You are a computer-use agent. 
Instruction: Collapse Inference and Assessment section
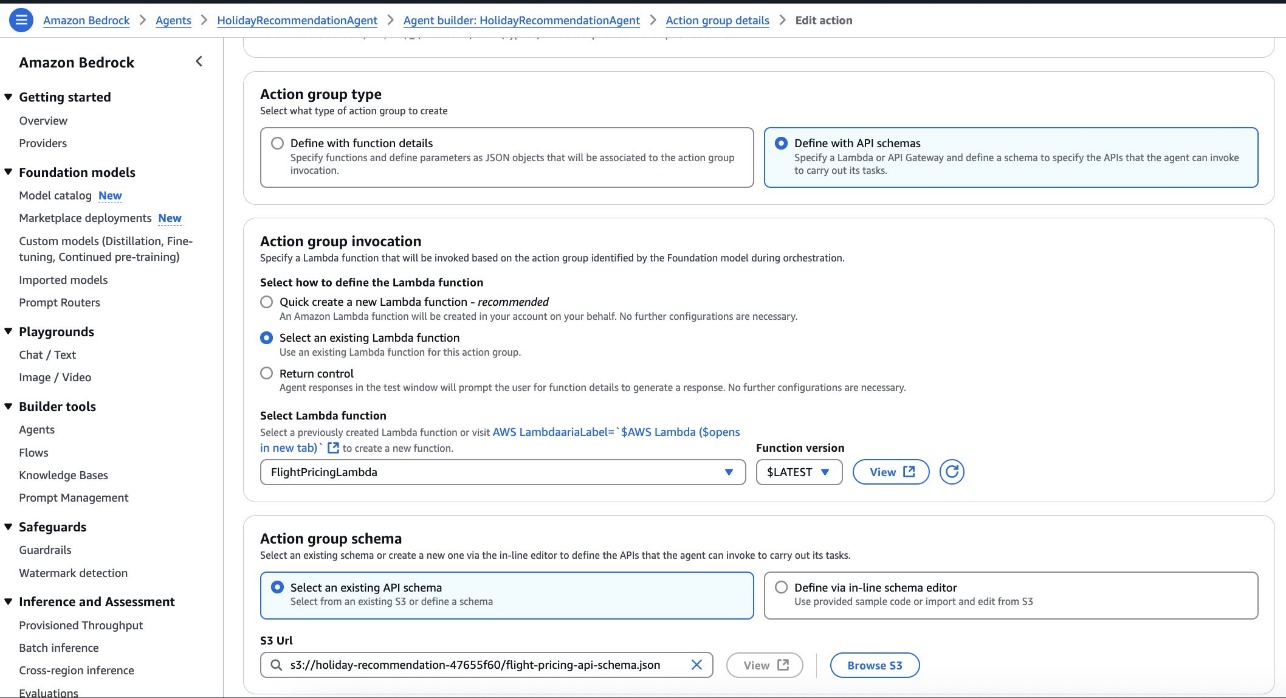9,602
